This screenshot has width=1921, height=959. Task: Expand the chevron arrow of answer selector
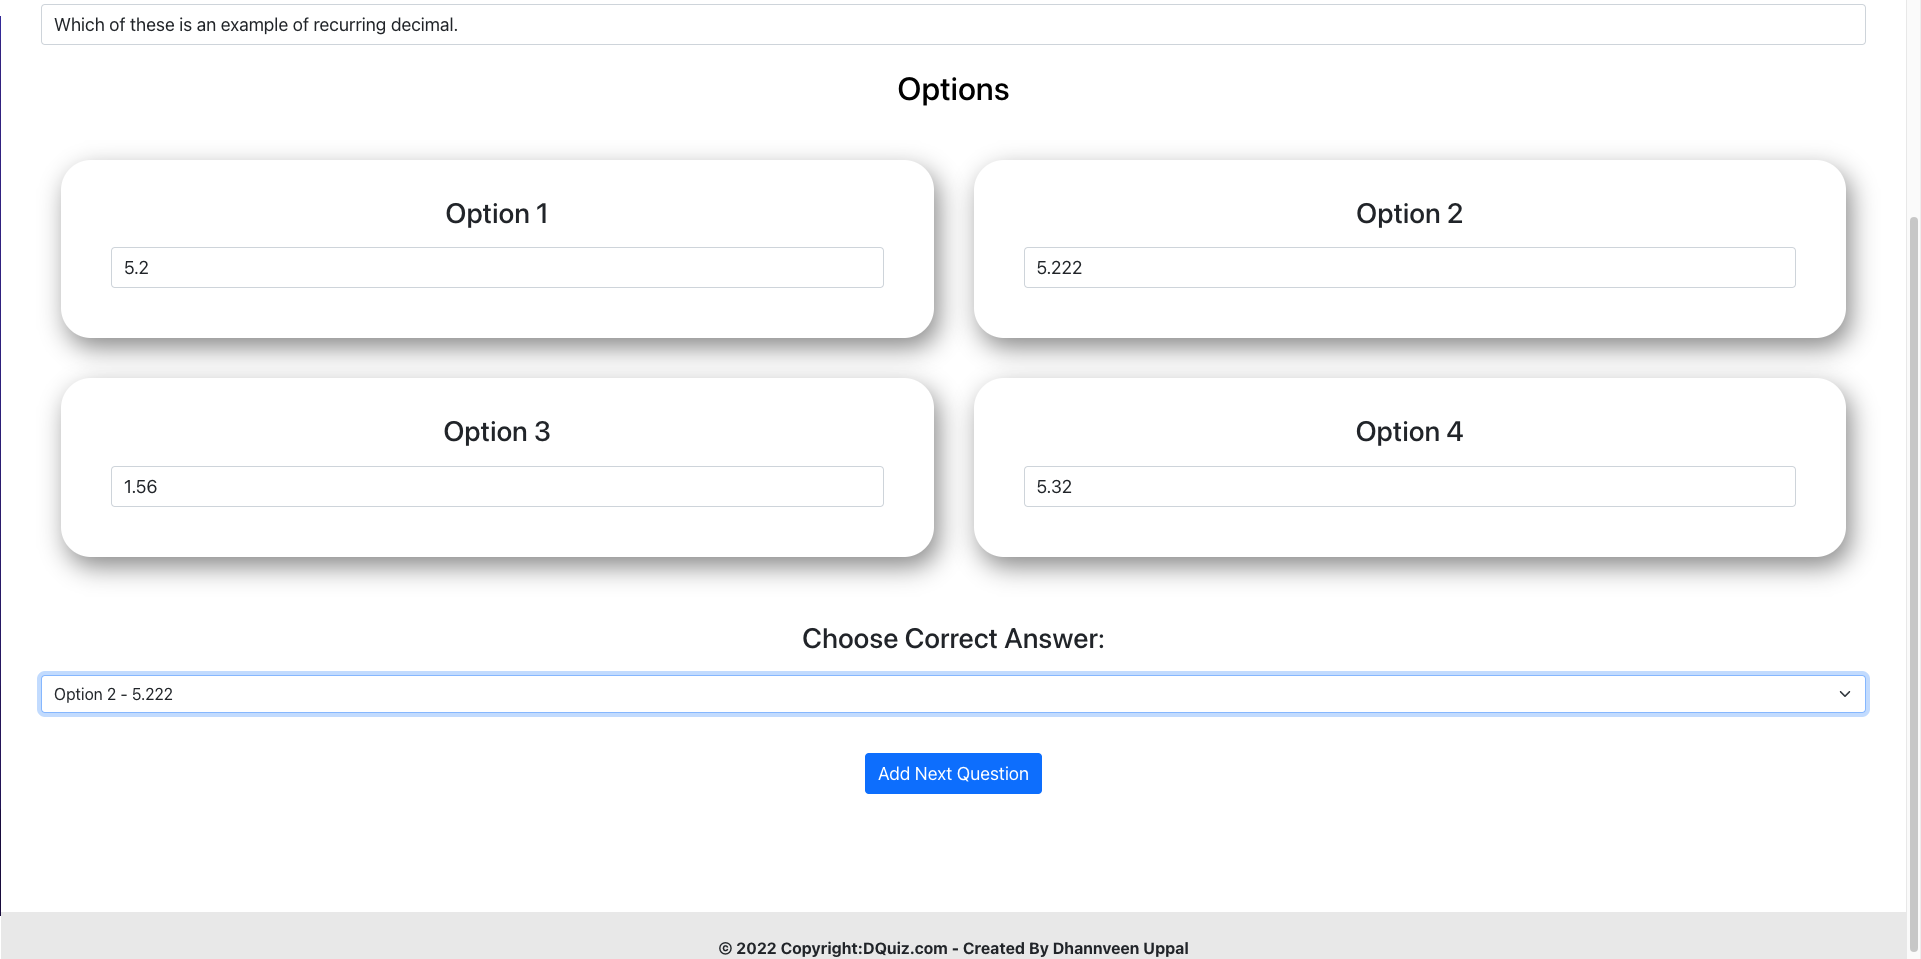coord(1845,694)
